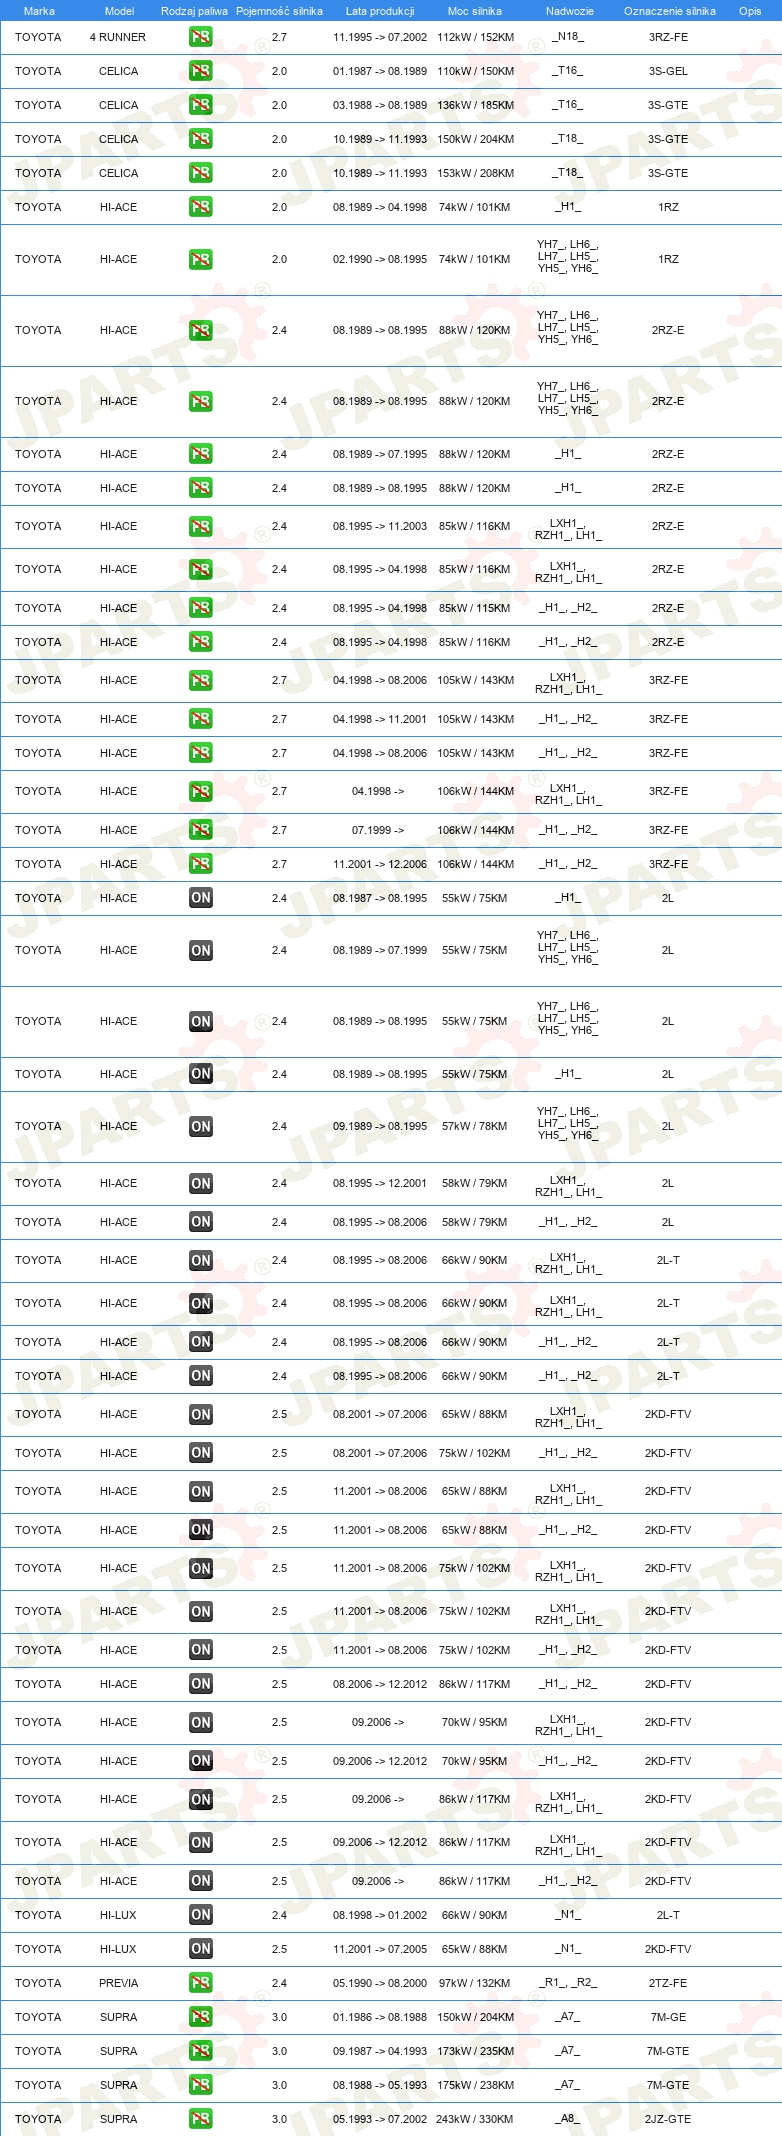Click the diesel ON icon in the HI-ACE 08.1987 -> 08.1995 row
Image resolution: width=782 pixels, height=2136 pixels.
pyautogui.click(x=201, y=898)
